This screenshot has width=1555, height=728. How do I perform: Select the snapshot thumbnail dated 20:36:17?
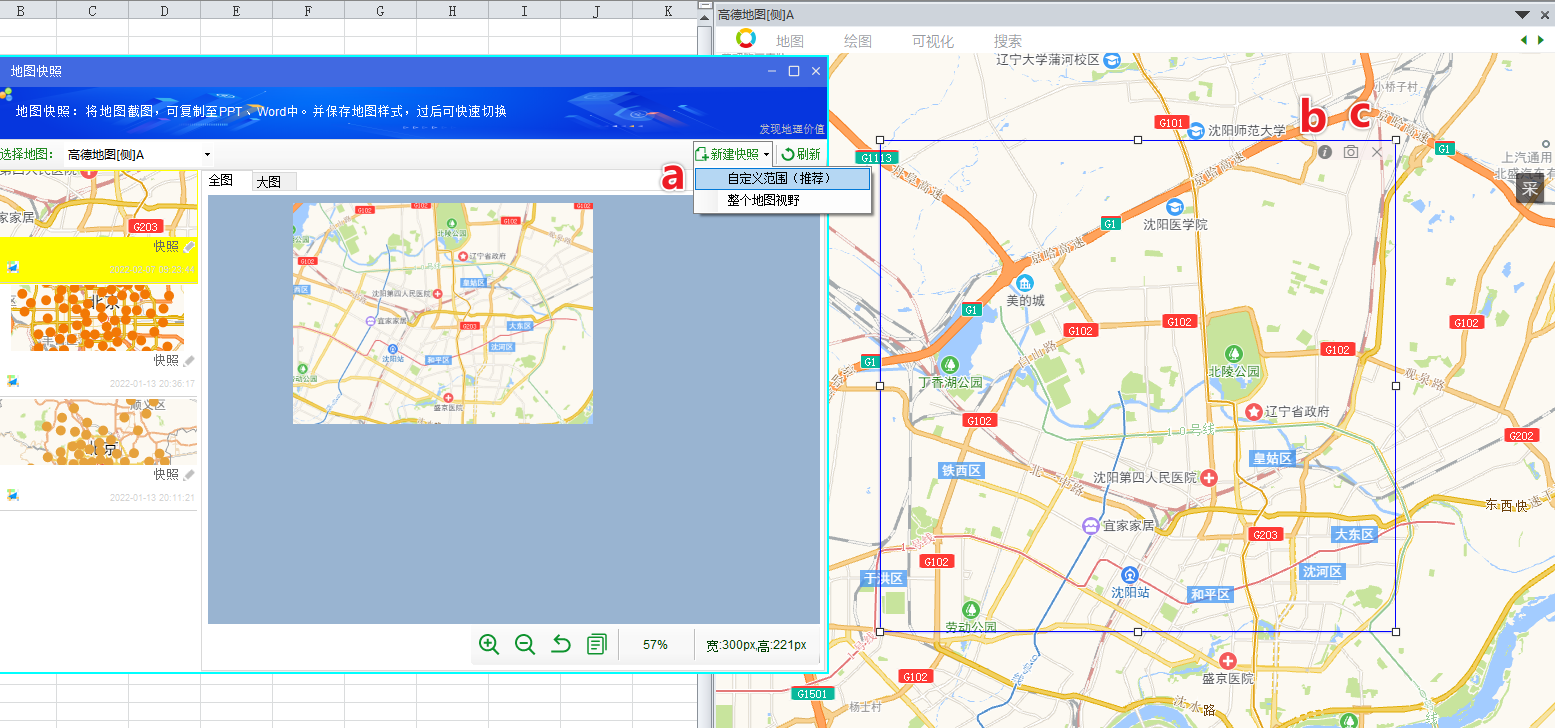click(x=97, y=317)
